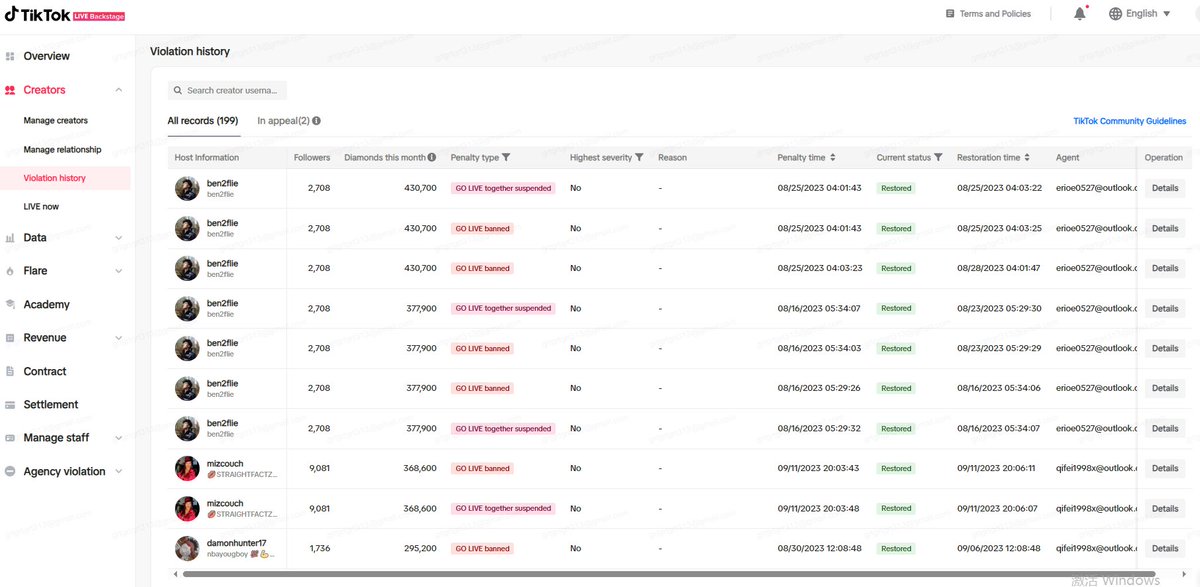Click the Manage staff sidebar icon
This screenshot has height=587, width=1200.
(10, 438)
